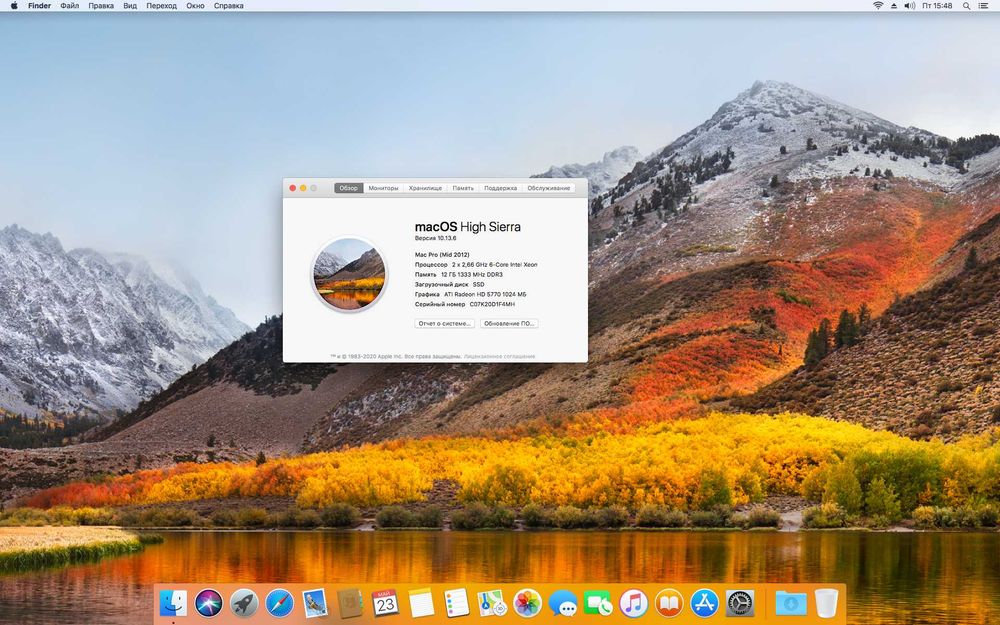Click the serial number C07K20D1F4MH
This screenshot has width=1000, height=625.
(x=492, y=304)
